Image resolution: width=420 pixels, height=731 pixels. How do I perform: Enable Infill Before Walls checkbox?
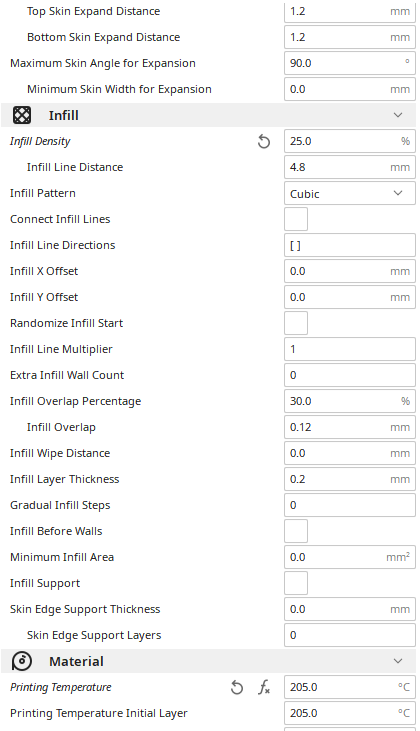[296, 531]
